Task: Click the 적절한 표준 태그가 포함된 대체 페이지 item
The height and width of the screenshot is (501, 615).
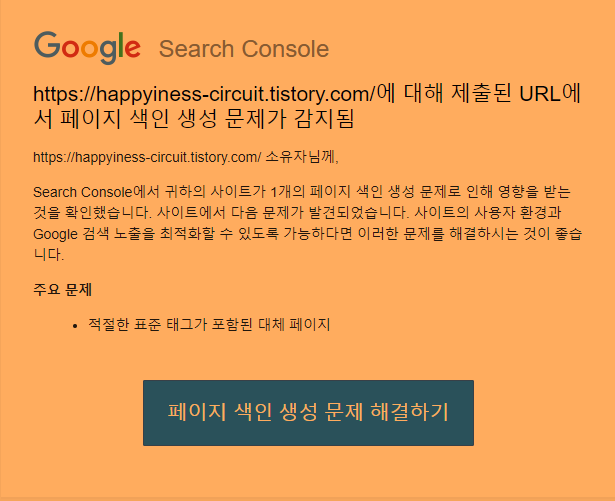Action: click(x=209, y=325)
